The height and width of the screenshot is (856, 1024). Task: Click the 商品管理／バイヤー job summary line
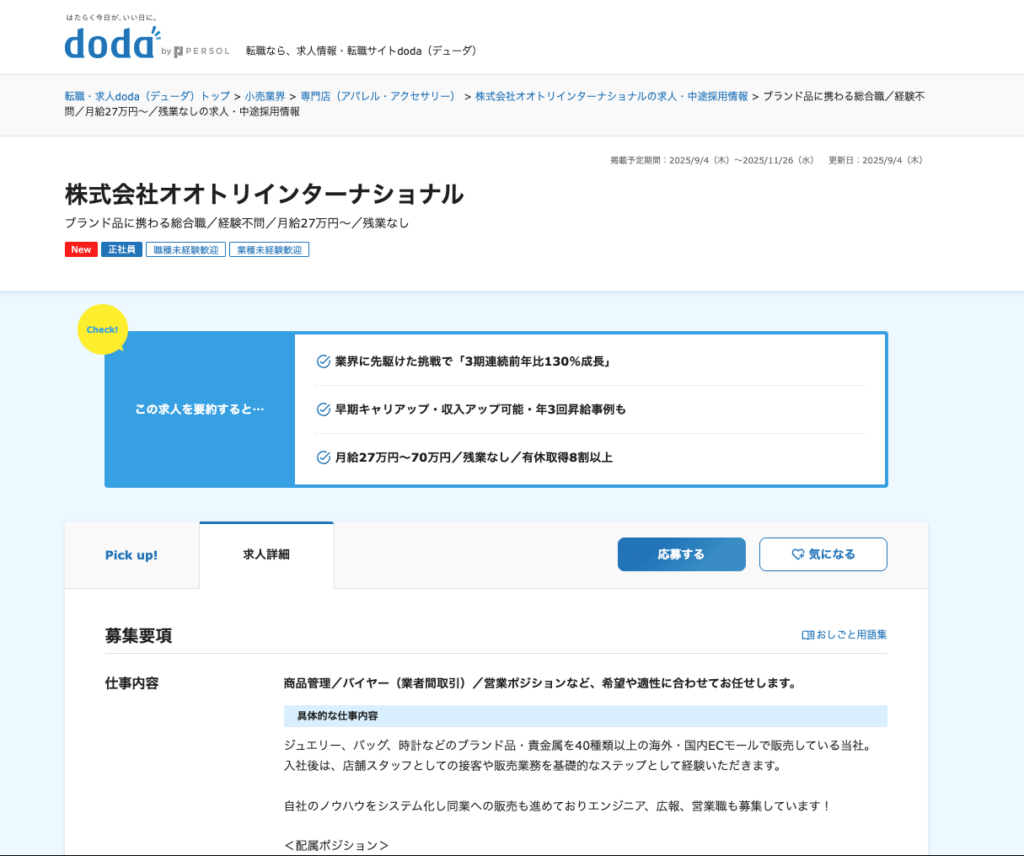[x=541, y=684]
